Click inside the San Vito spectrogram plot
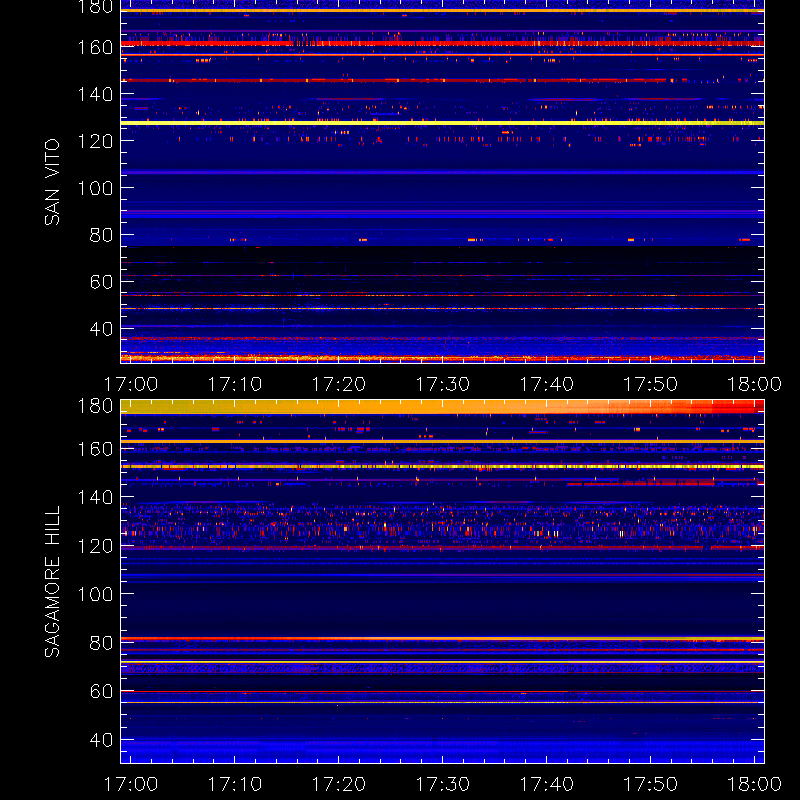Screen dimensions: 800x800 pyautogui.click(x=442, y=182)
